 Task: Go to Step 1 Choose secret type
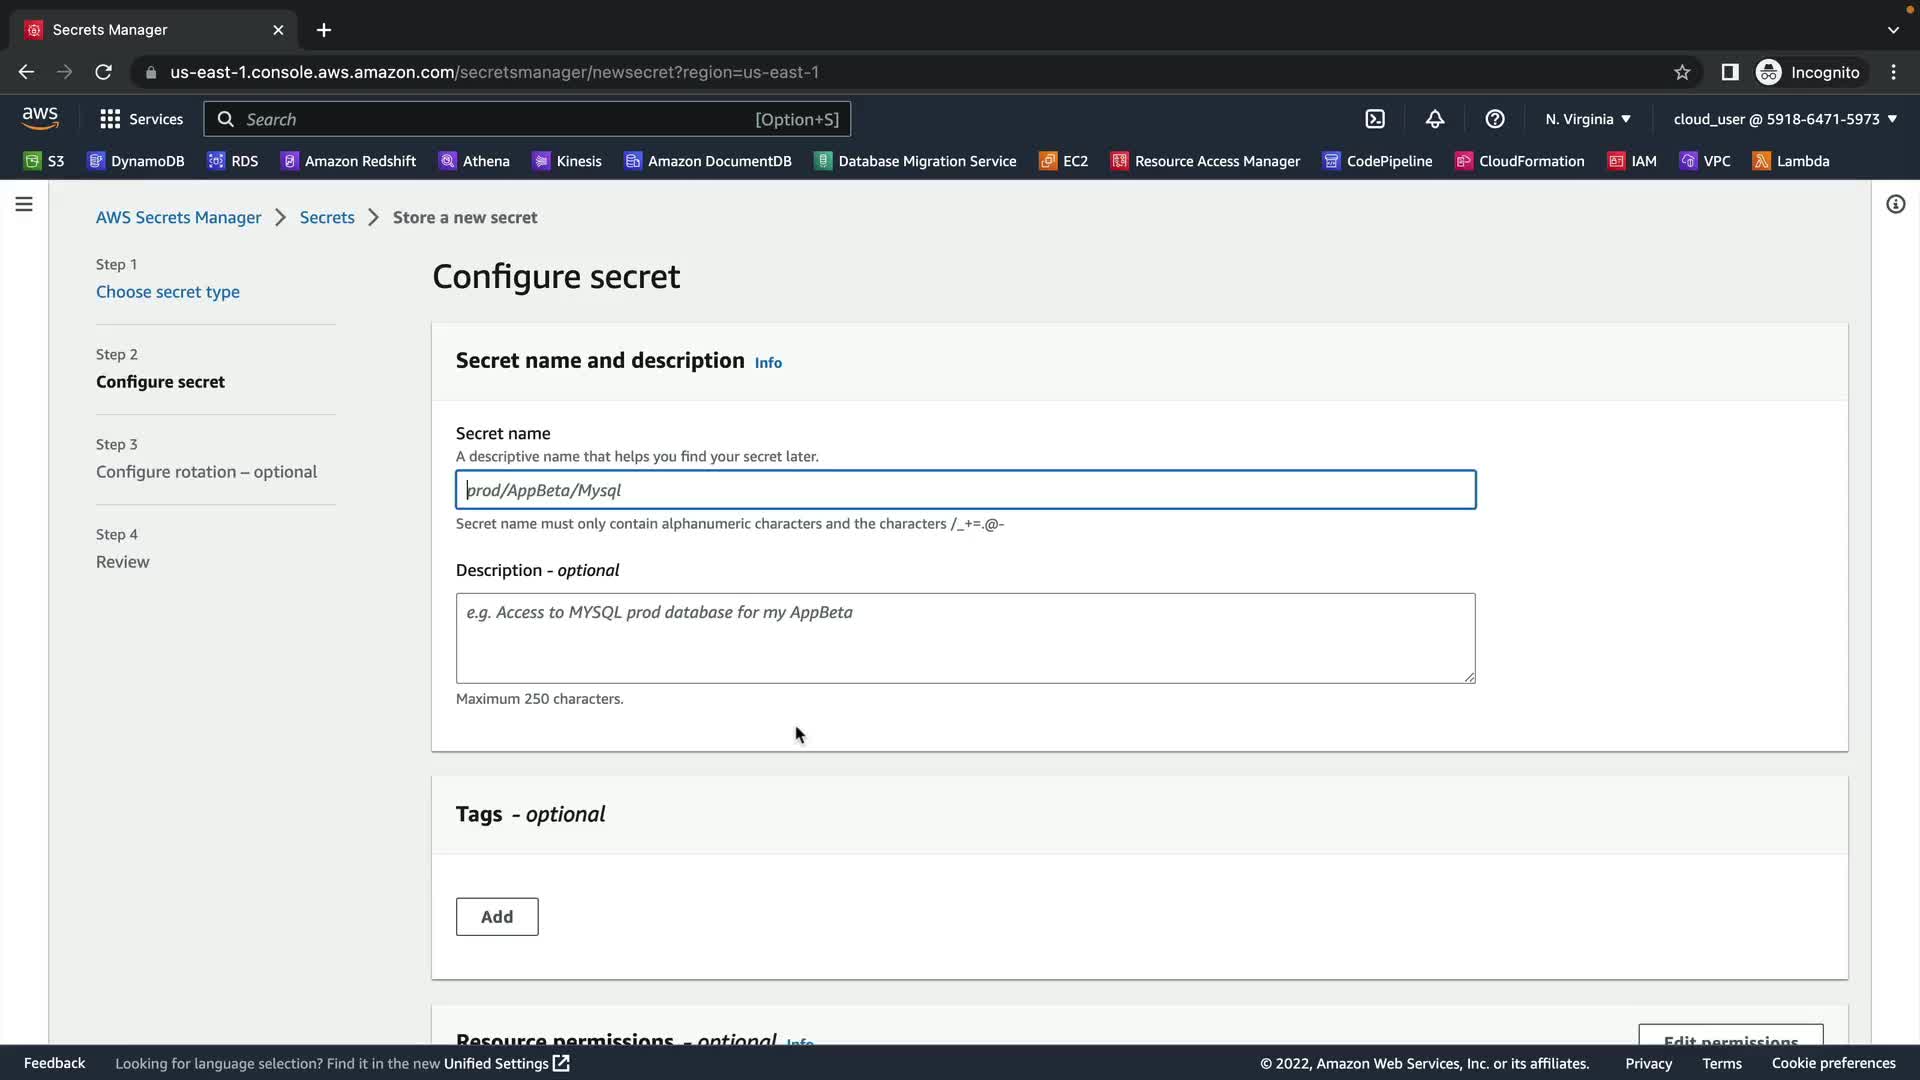pos(168,292)
